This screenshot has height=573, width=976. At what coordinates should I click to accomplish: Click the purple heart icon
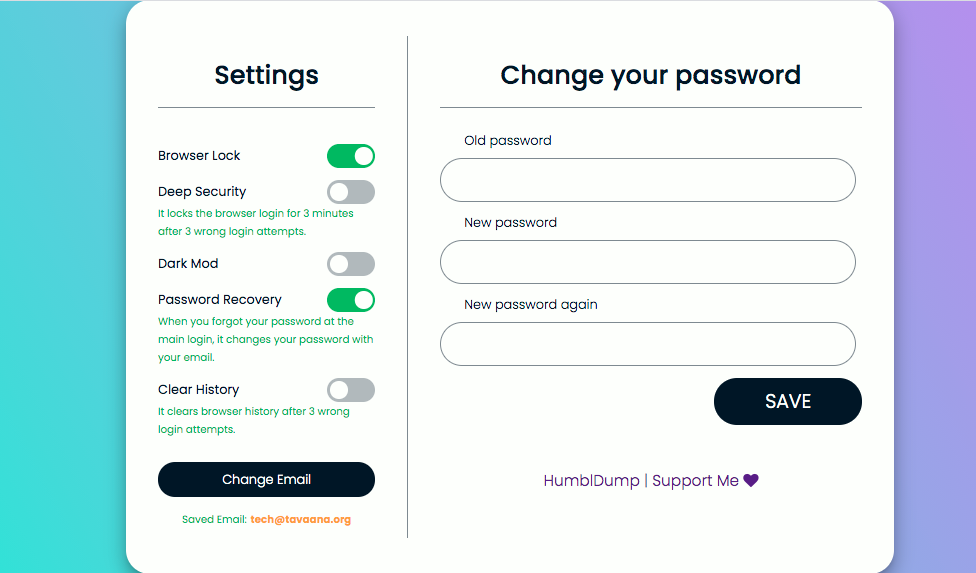click(751, 481)
